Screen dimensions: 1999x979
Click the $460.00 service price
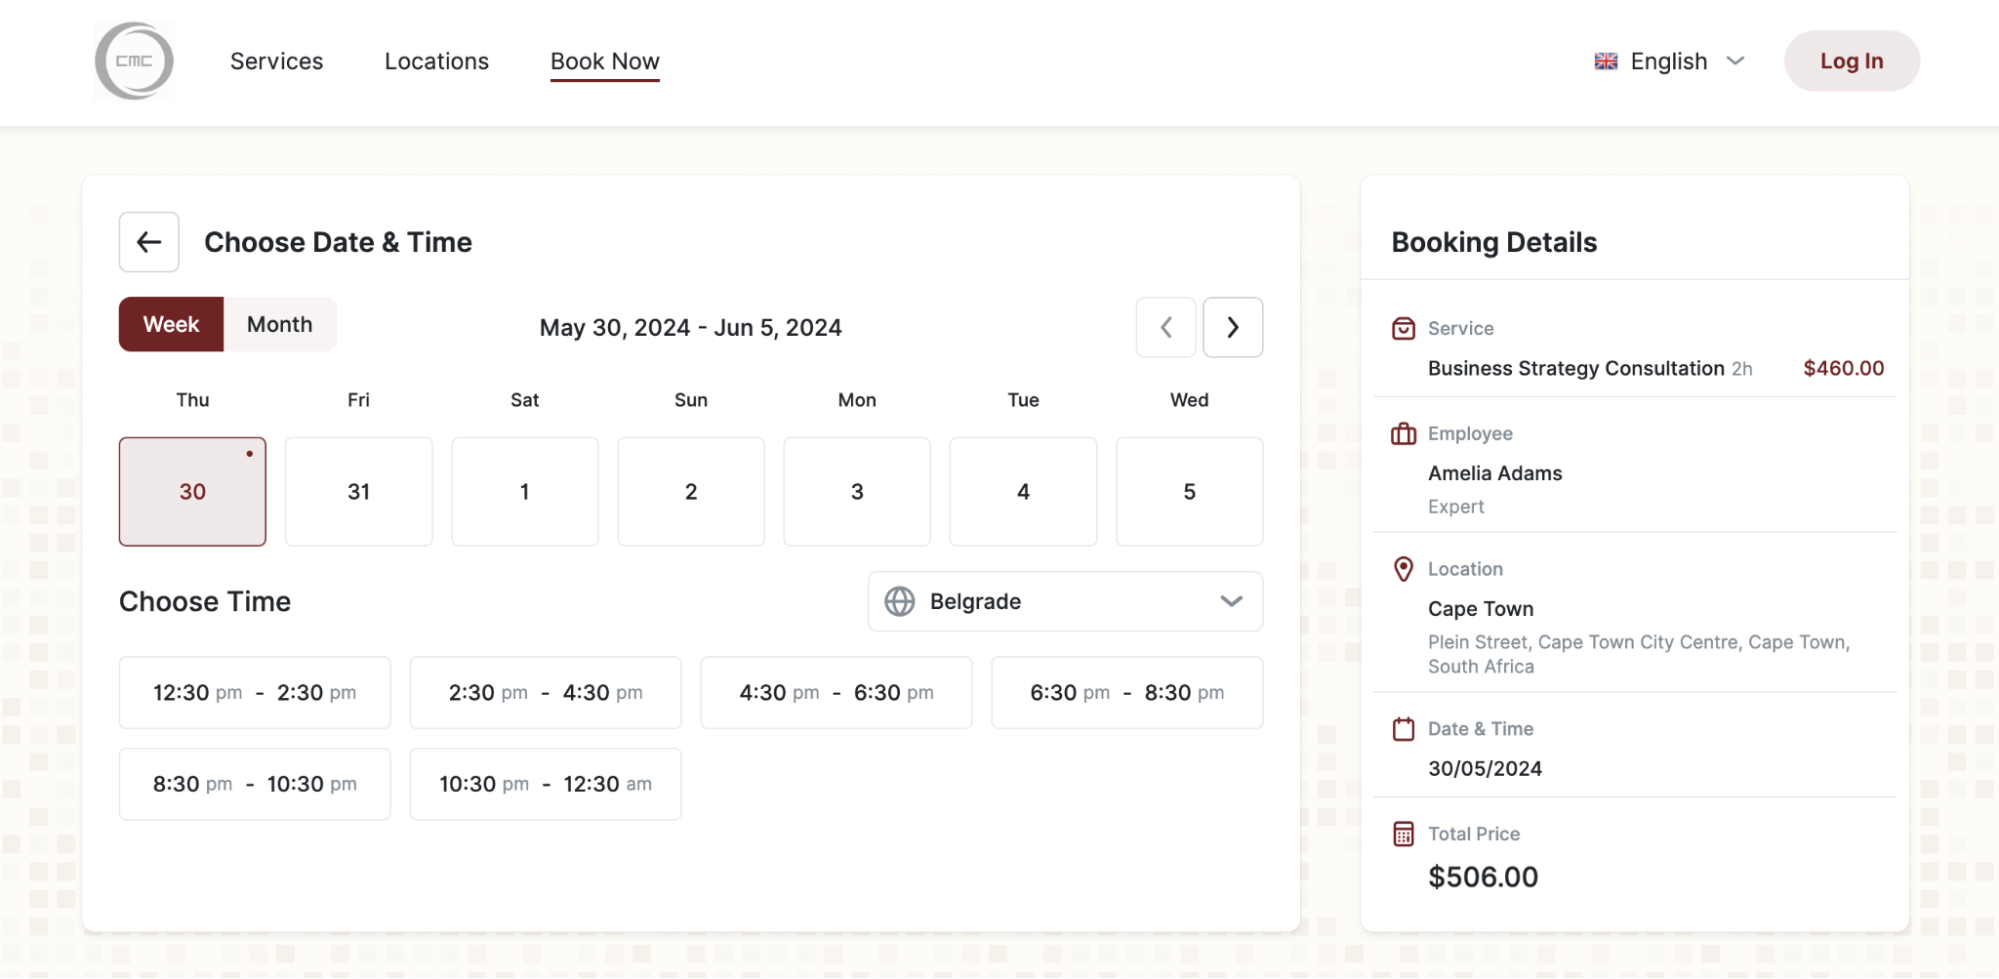(1844, 368)
